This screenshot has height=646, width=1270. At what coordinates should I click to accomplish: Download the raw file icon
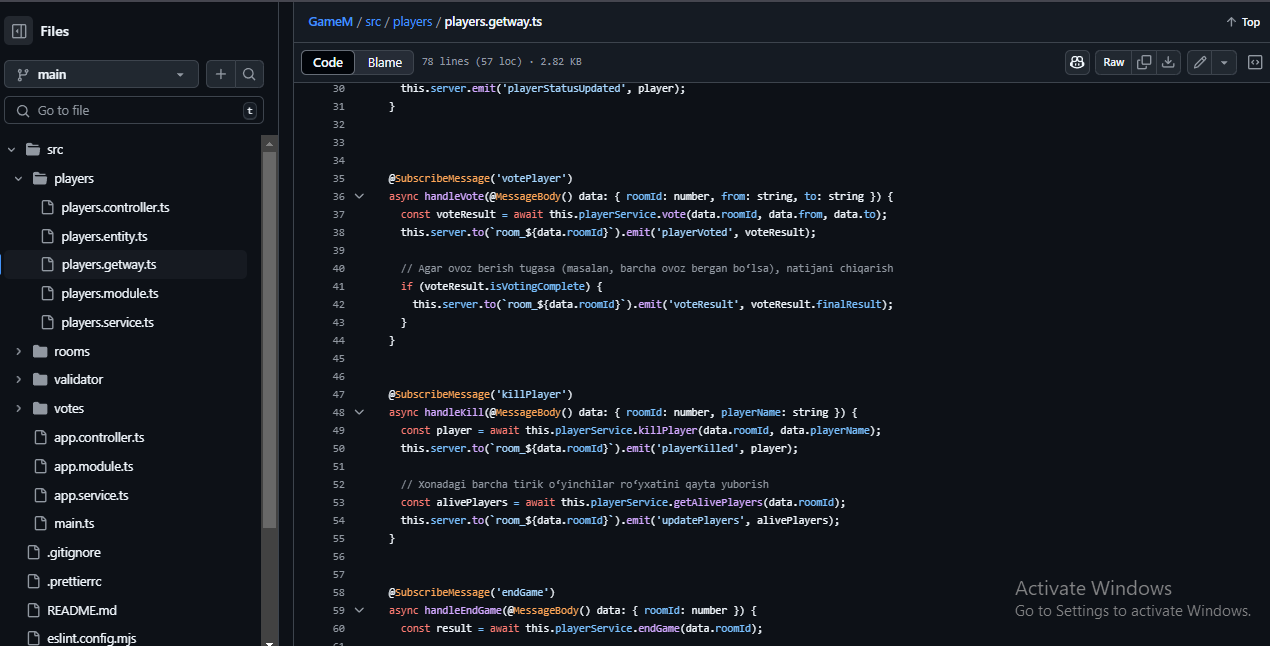[1167, 62]
